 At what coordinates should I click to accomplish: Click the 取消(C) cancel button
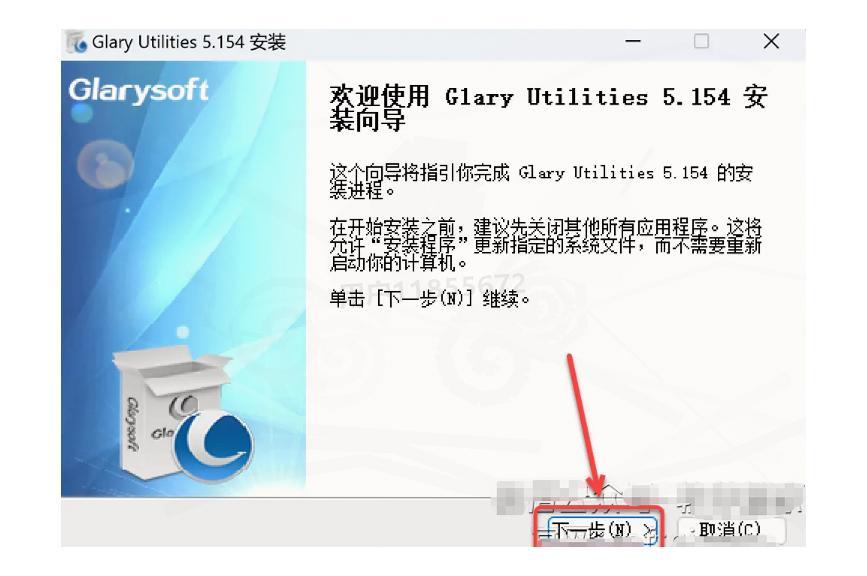pyautogui.click(x=730, y=531)
